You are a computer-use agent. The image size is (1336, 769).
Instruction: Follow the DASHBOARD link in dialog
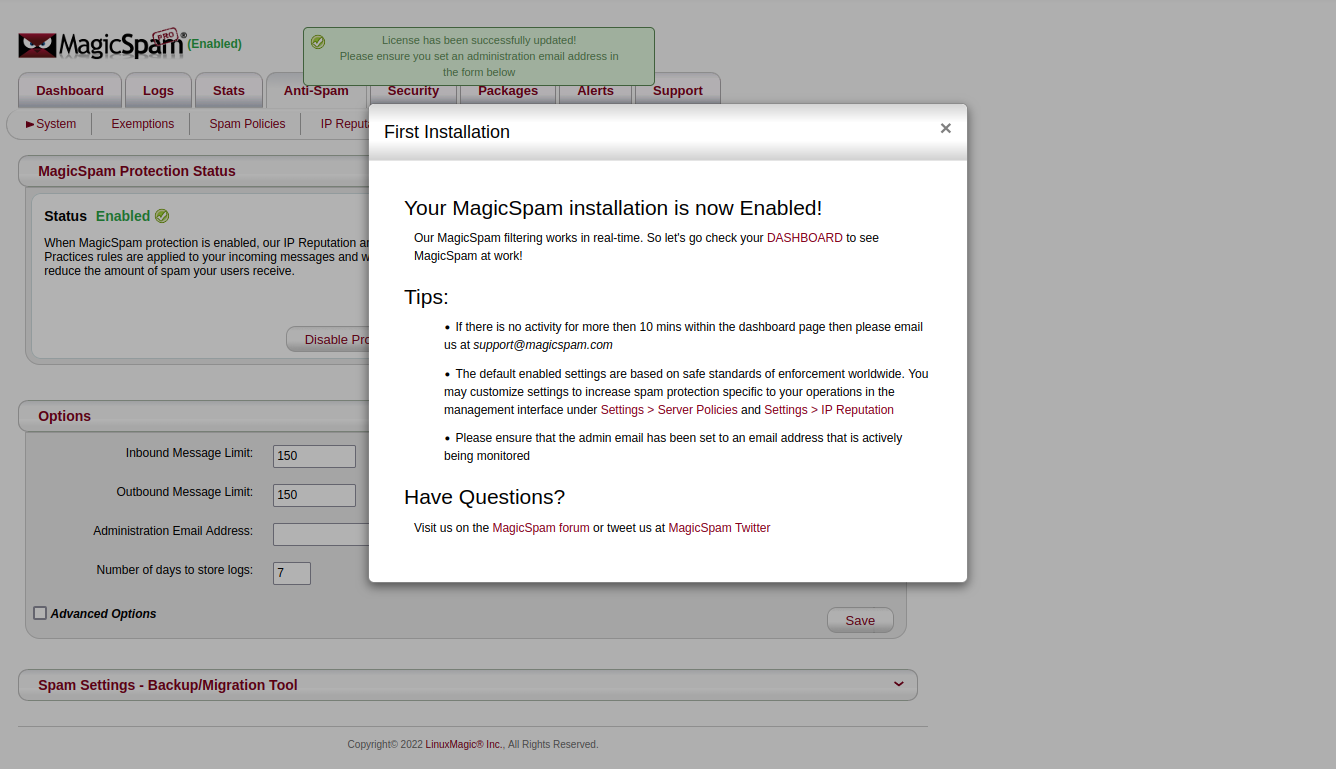pos(805,238)
